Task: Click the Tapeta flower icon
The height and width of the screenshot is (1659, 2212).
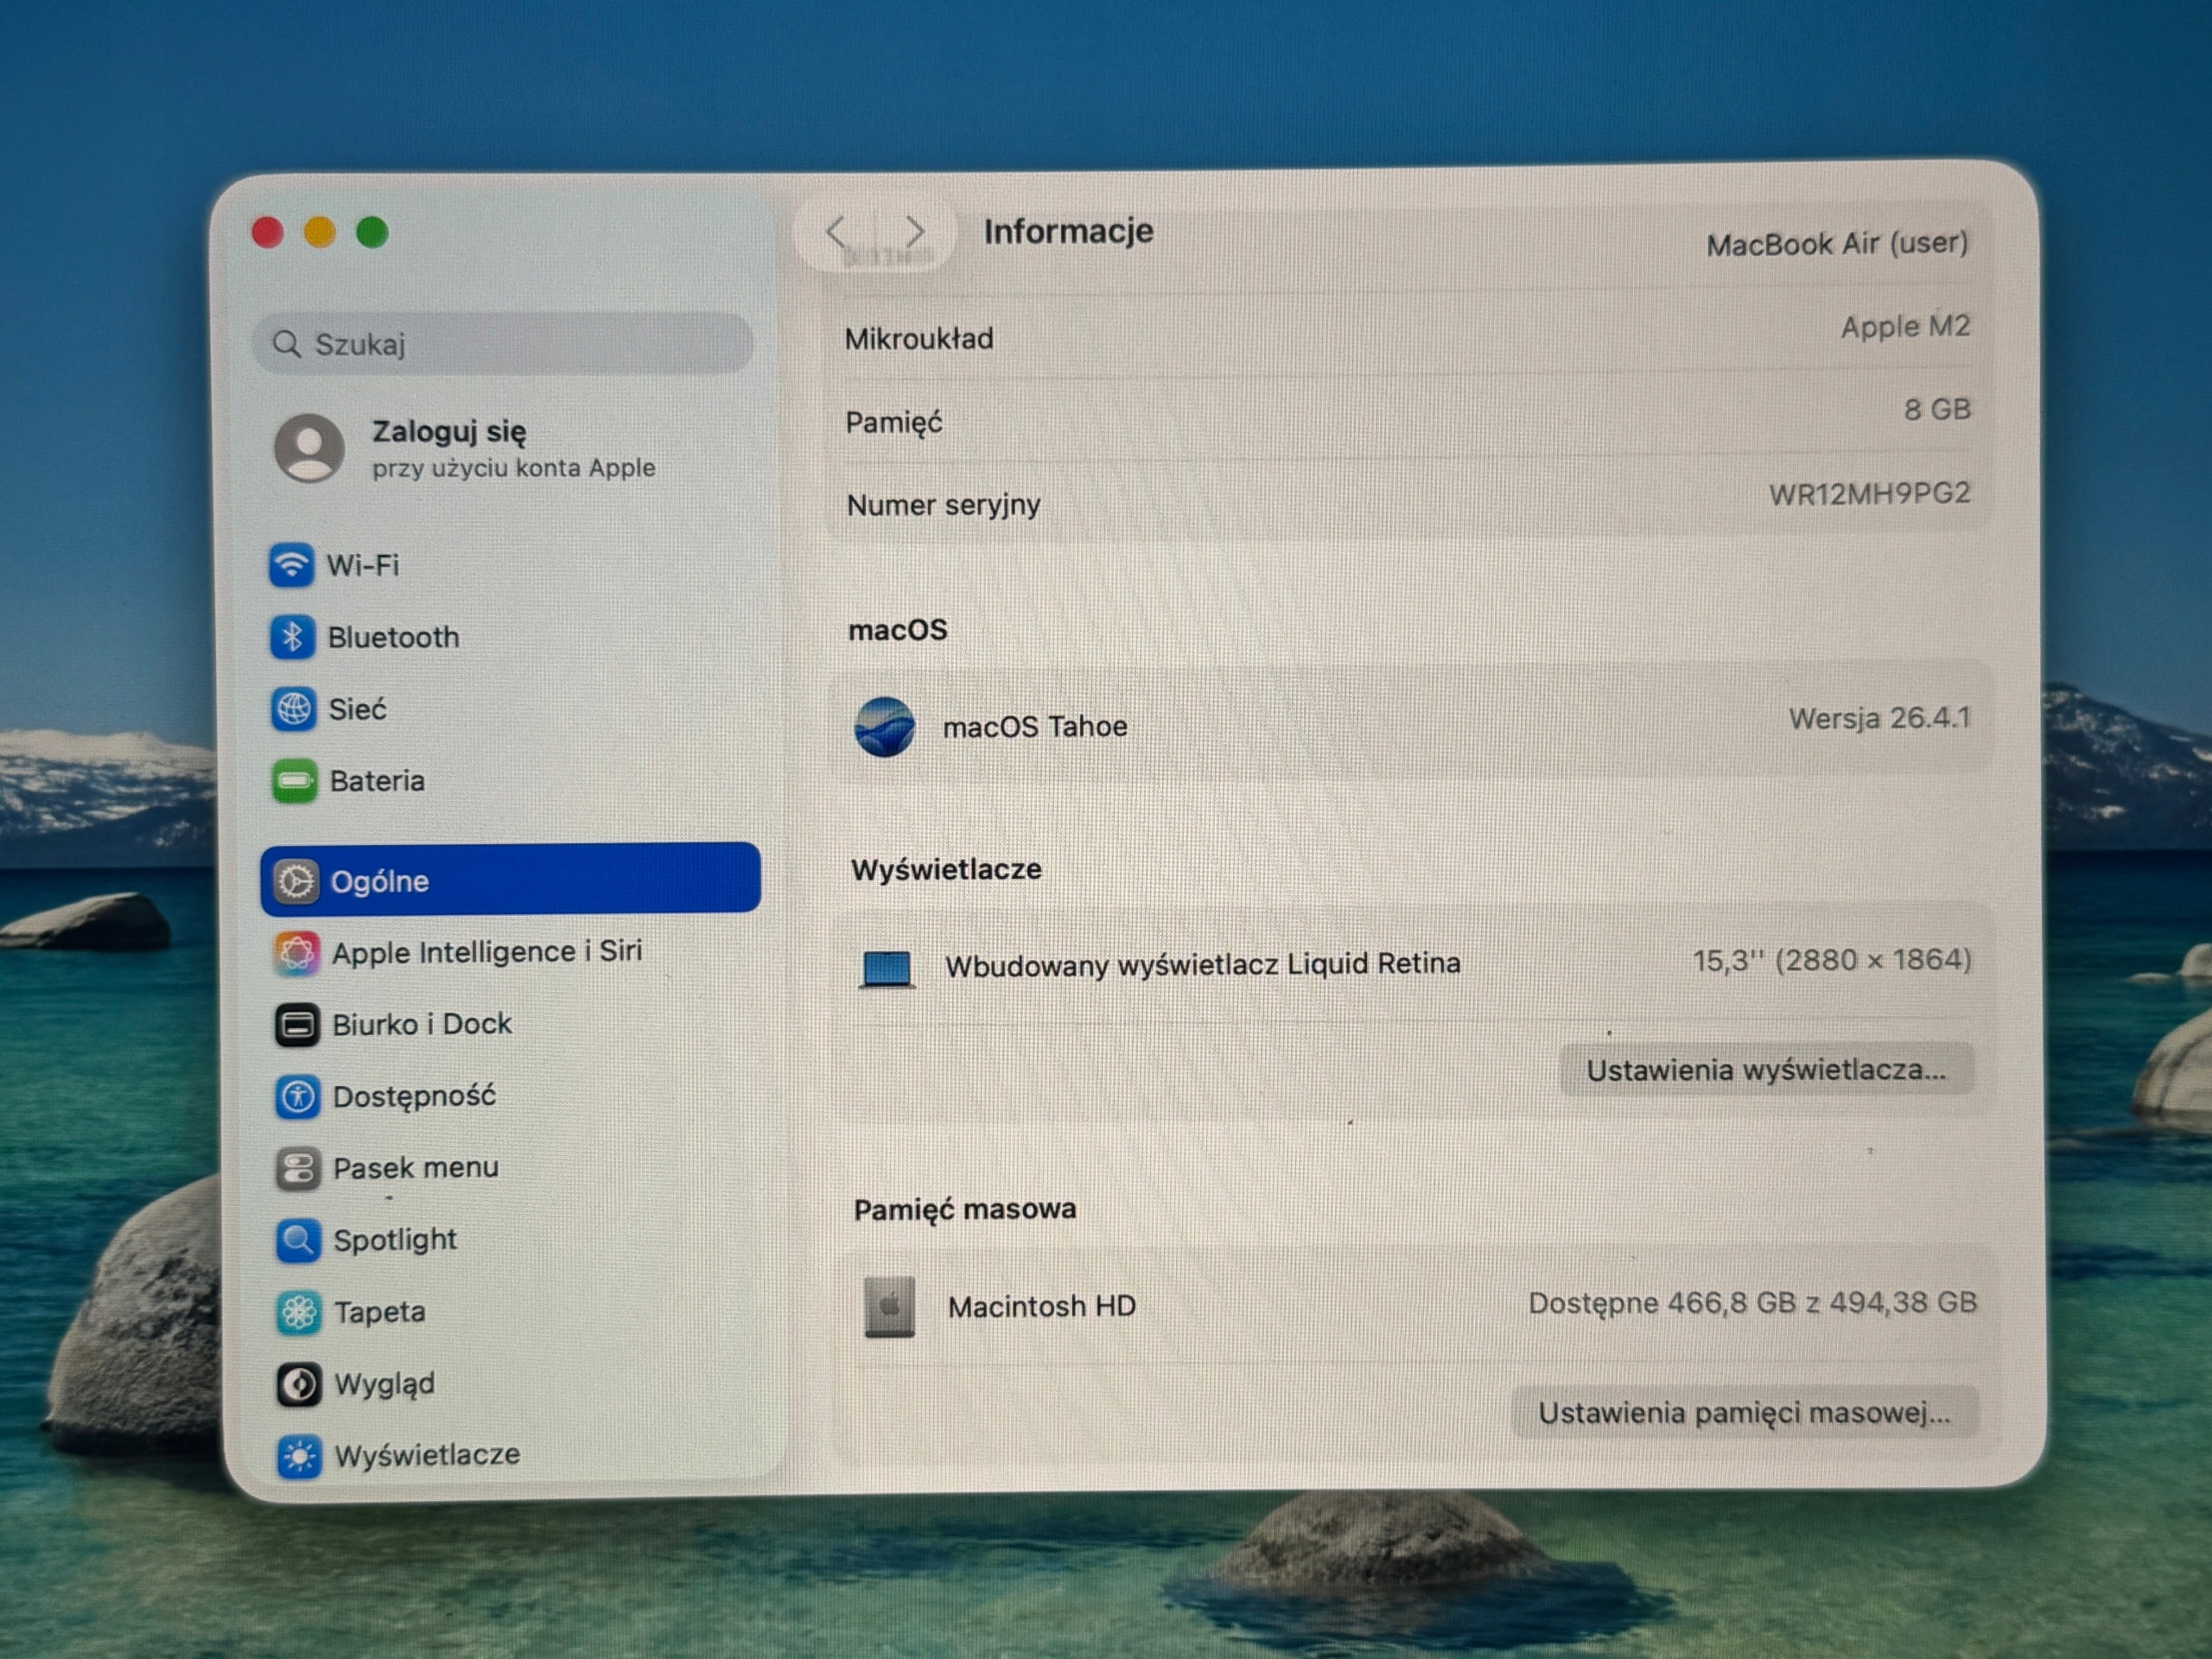Action: pos(299,1312)
